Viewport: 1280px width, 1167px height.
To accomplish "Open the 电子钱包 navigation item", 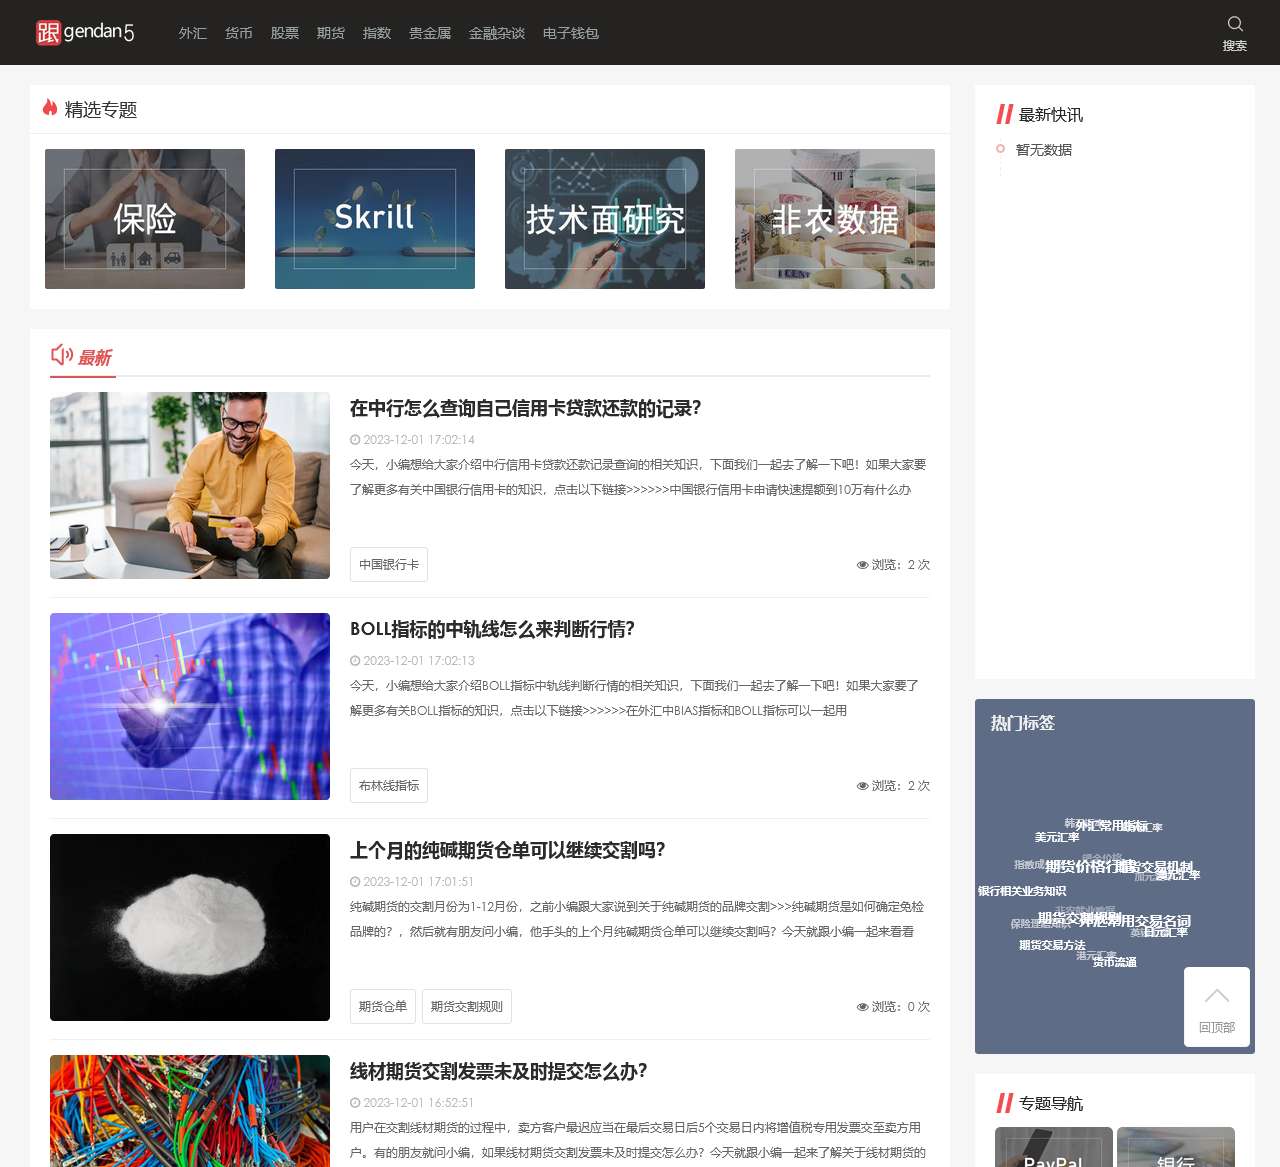I will (570, 32).
